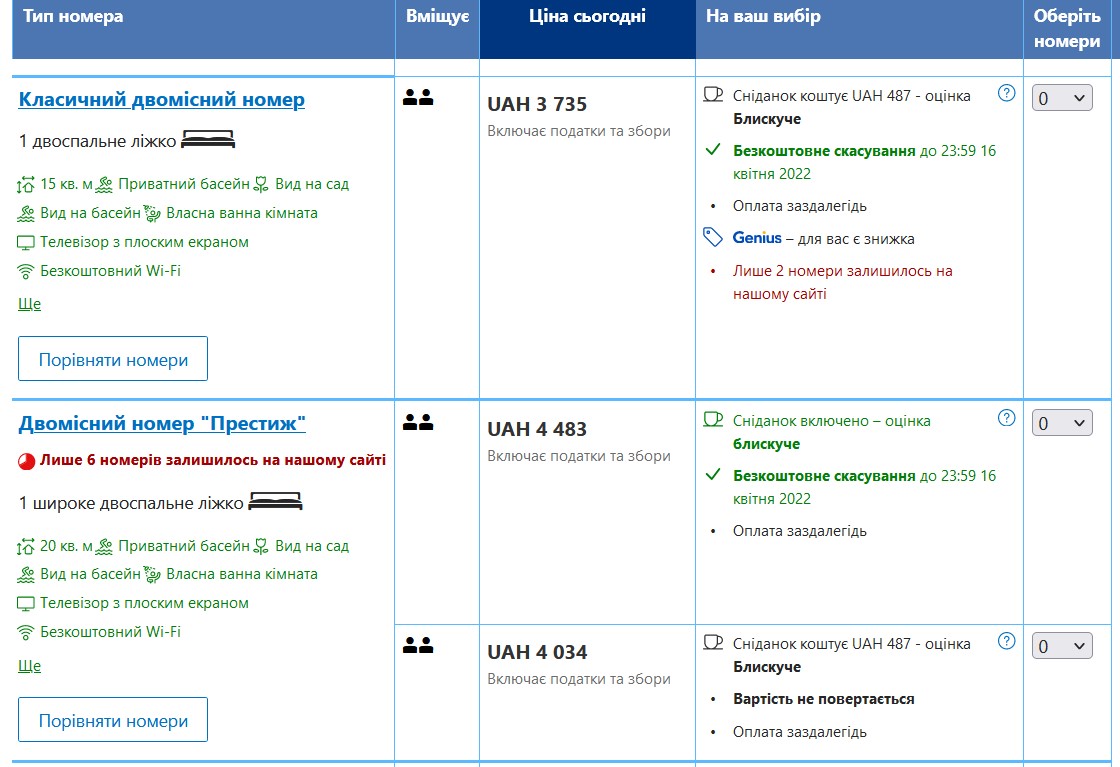Image resolution: width=1120 pixels, height=767 pixels.
Task: Click the 'Тип номера' column header
Action: (x=73, y=16)
